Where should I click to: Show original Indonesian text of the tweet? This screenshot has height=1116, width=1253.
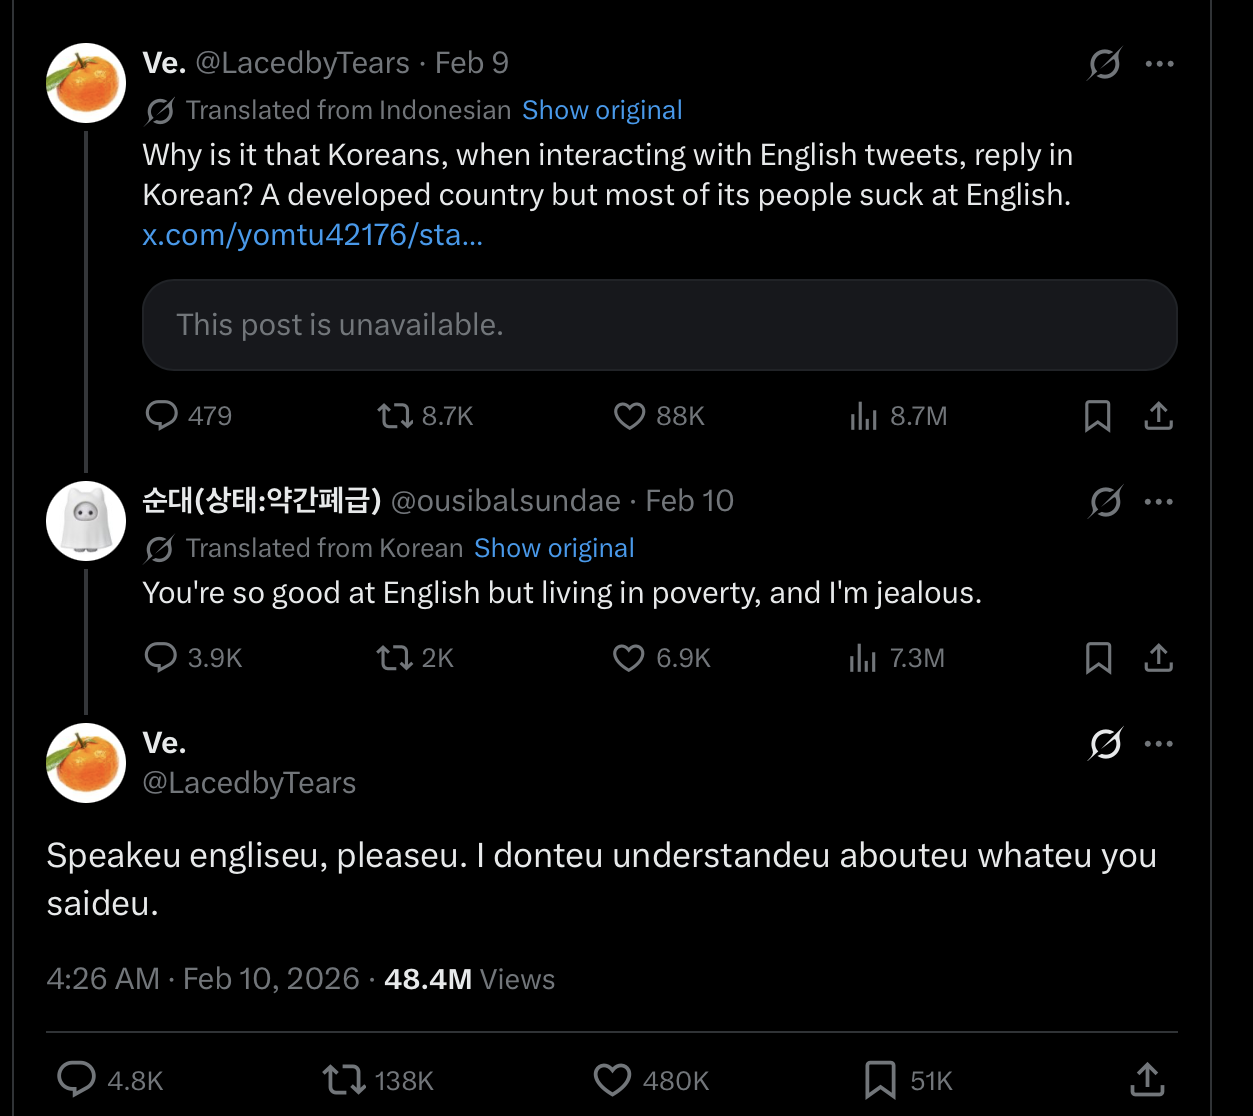602,110
